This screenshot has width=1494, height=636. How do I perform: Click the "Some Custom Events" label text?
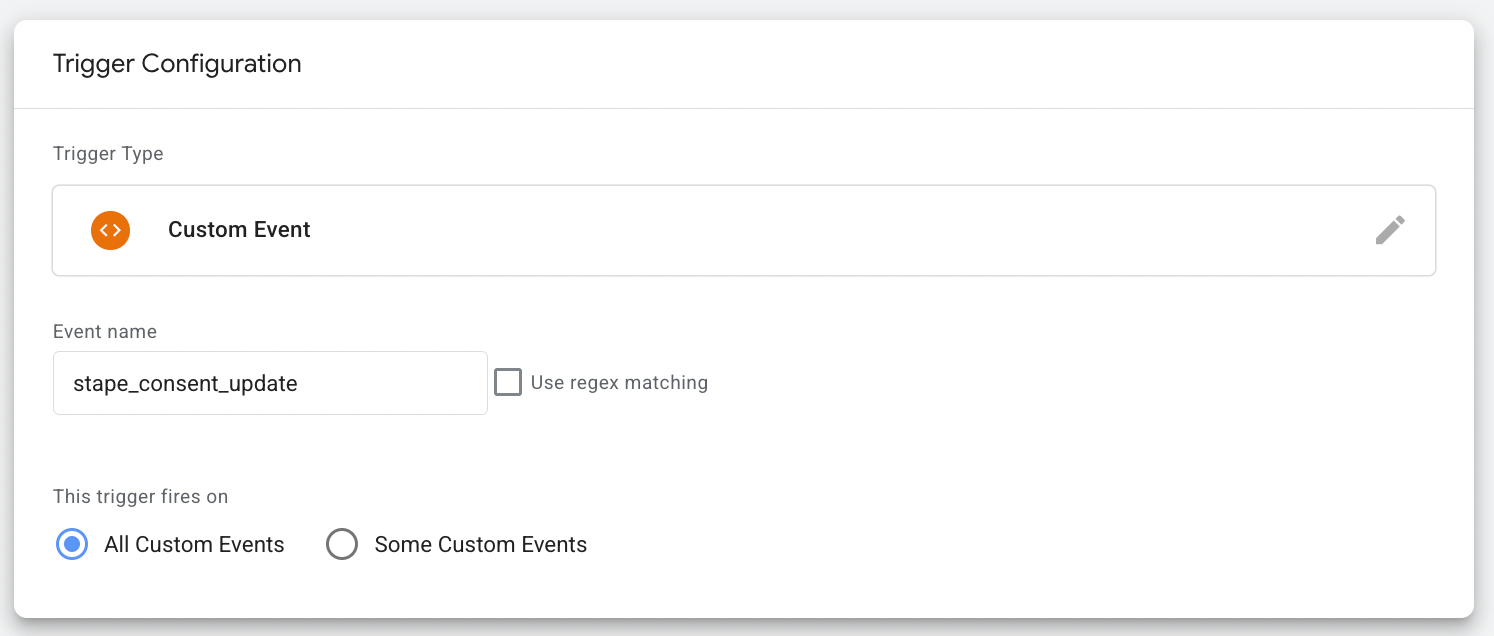click(x=480, y=545)
